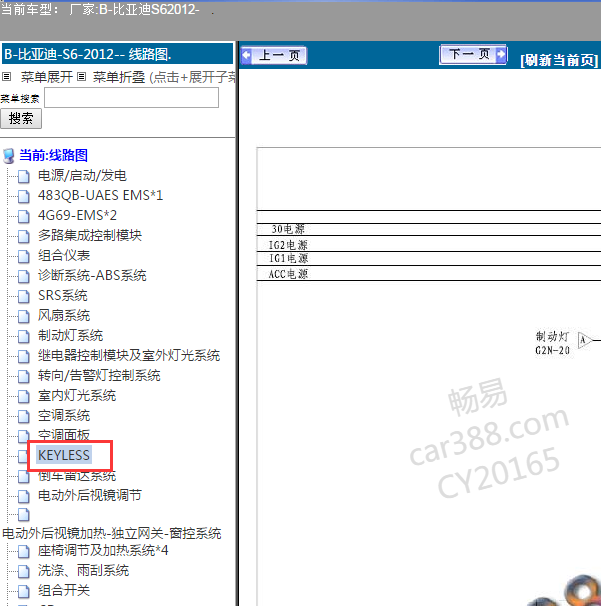
Task: Click page icon next to 483QB-UAES EMS*1
Action: coord(24,196)
